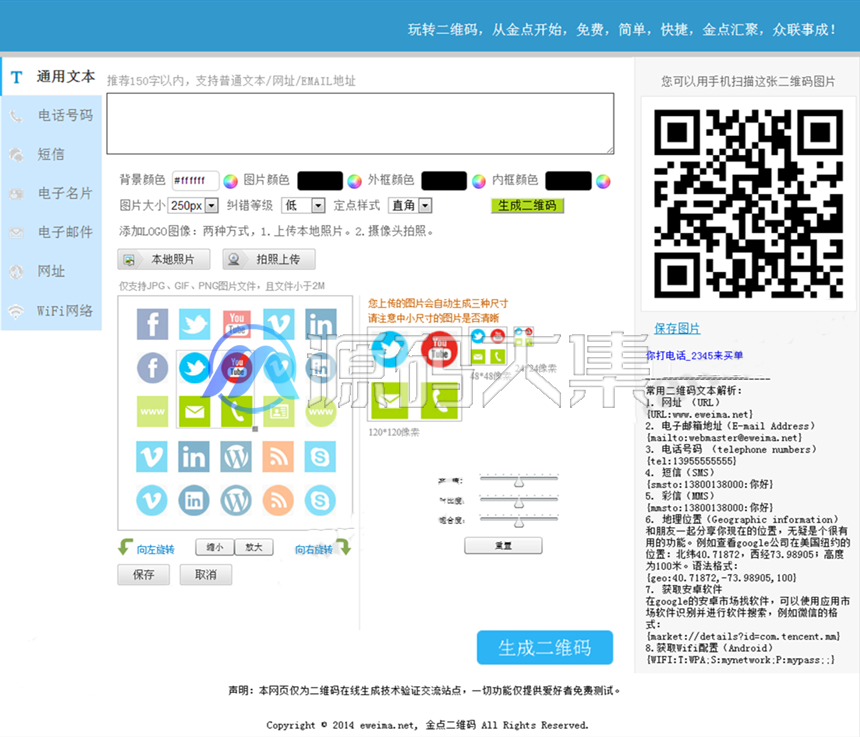Click the text {tel:13955555555}

point(692,461)
